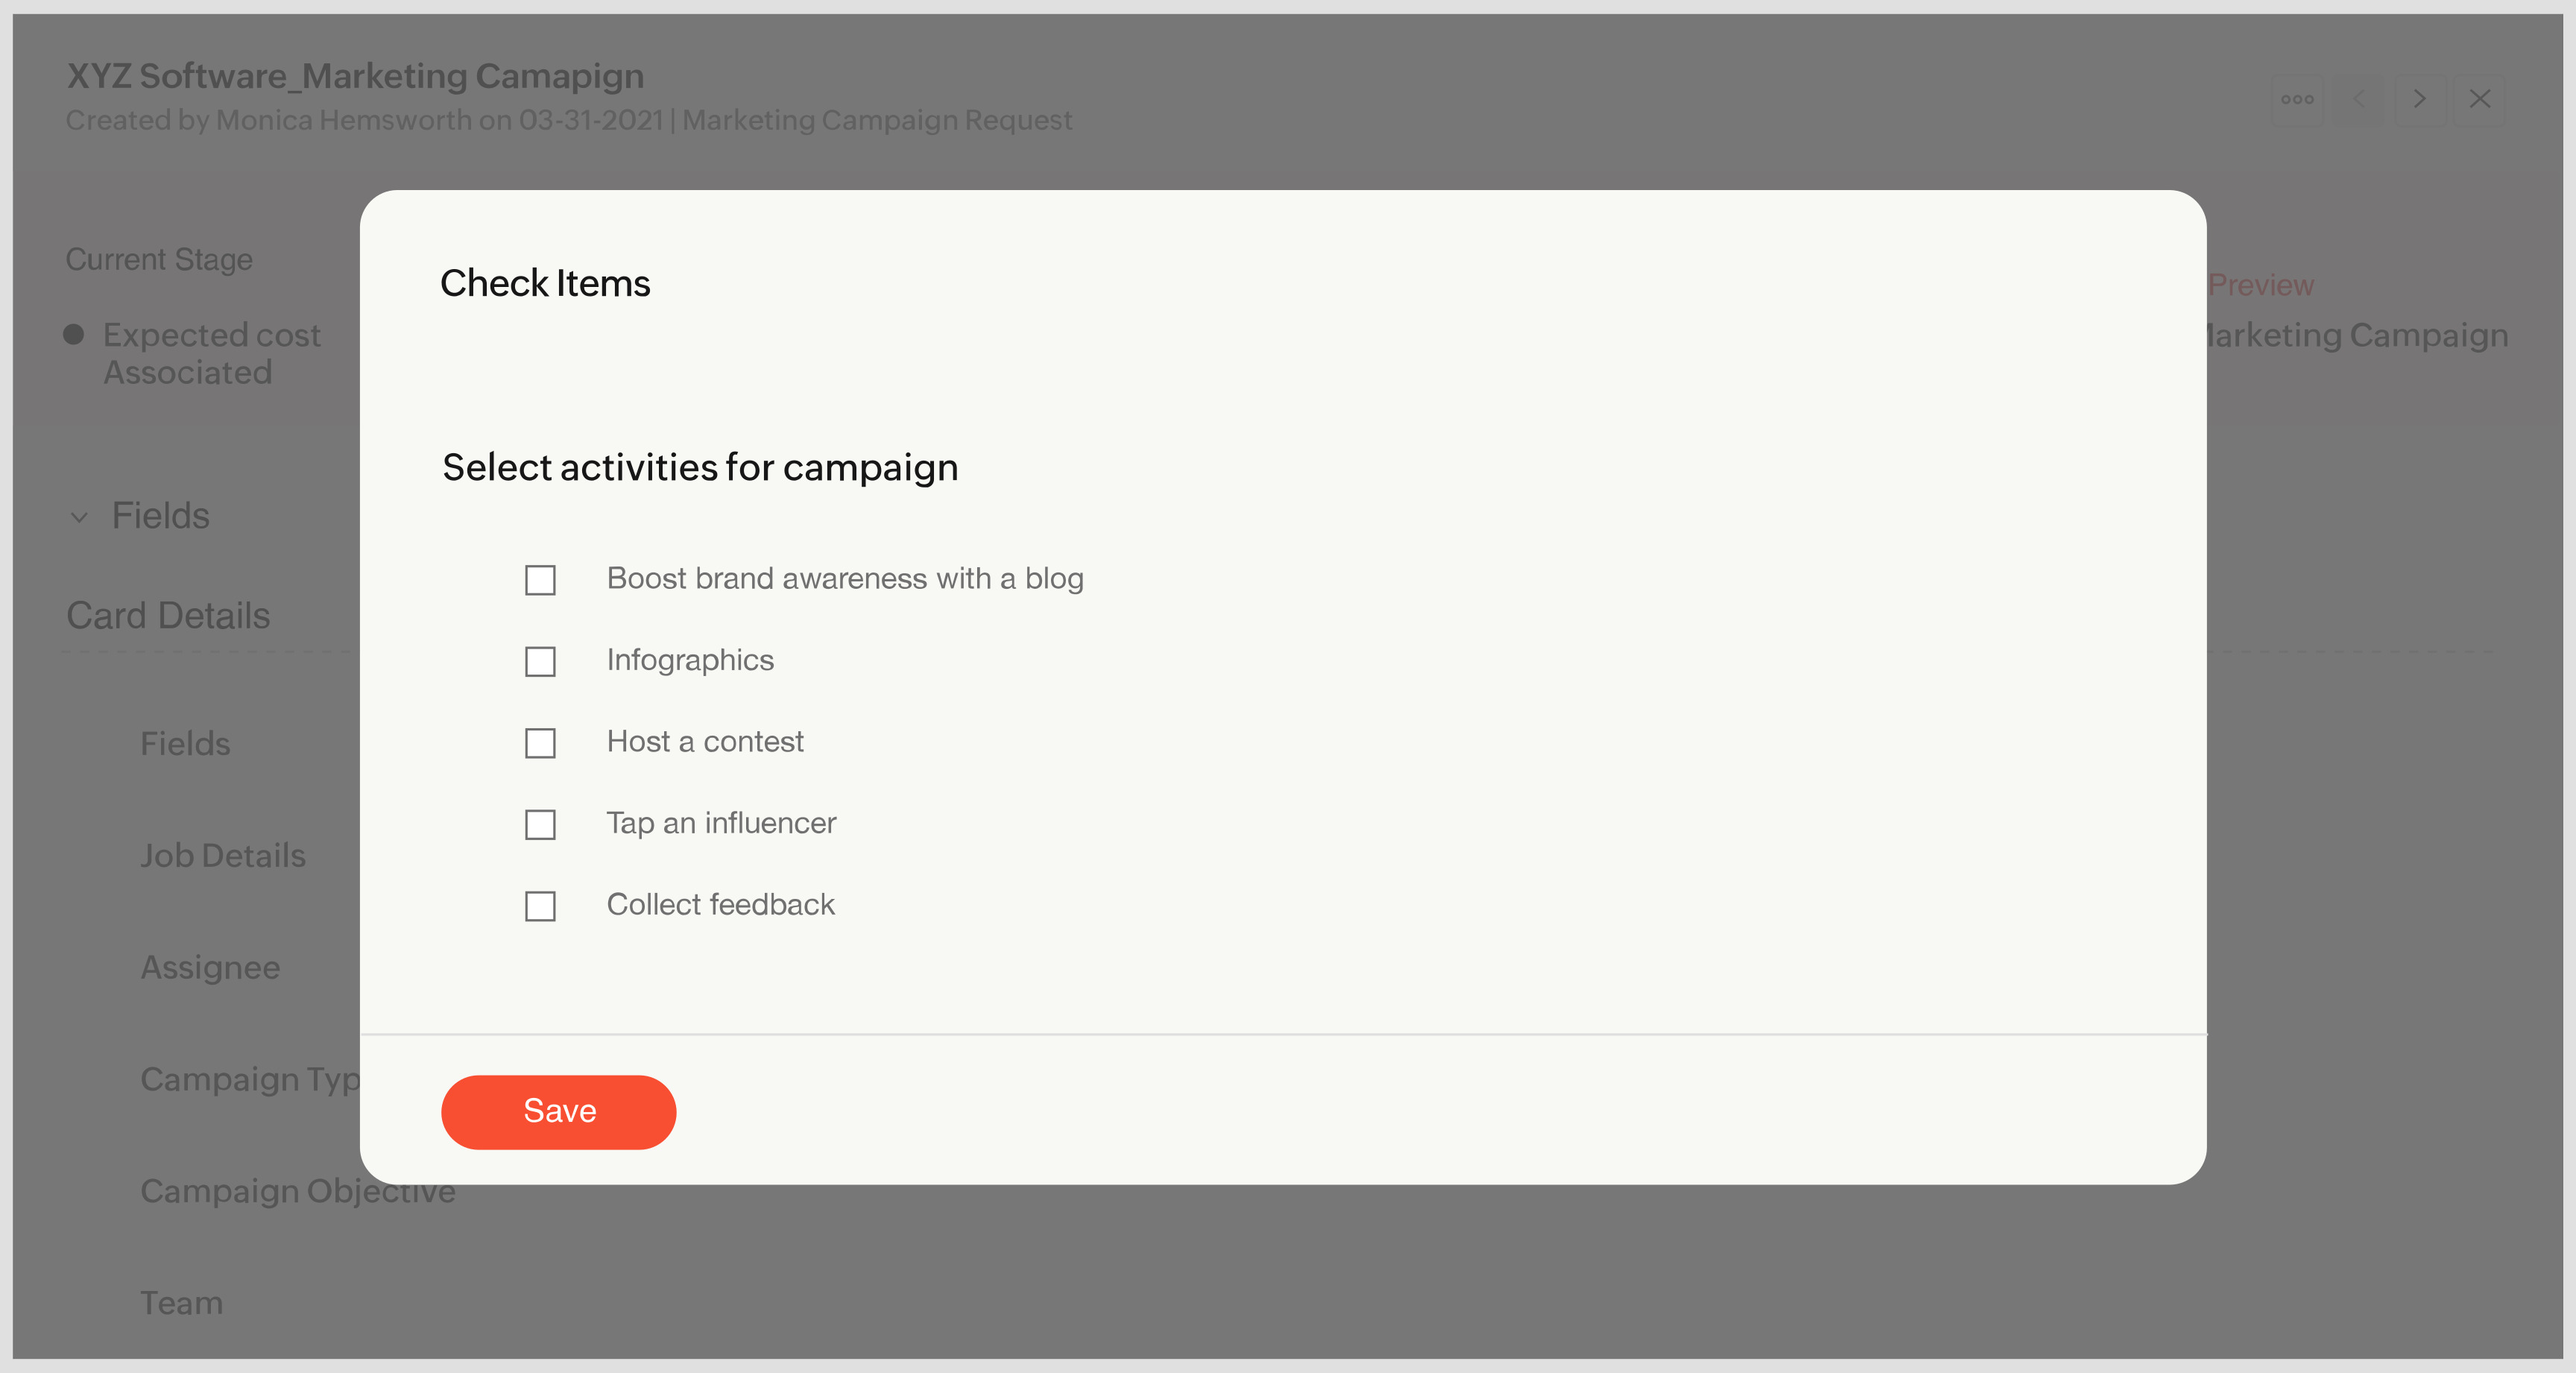Go to previous card with left arrow

point(2359,99)
